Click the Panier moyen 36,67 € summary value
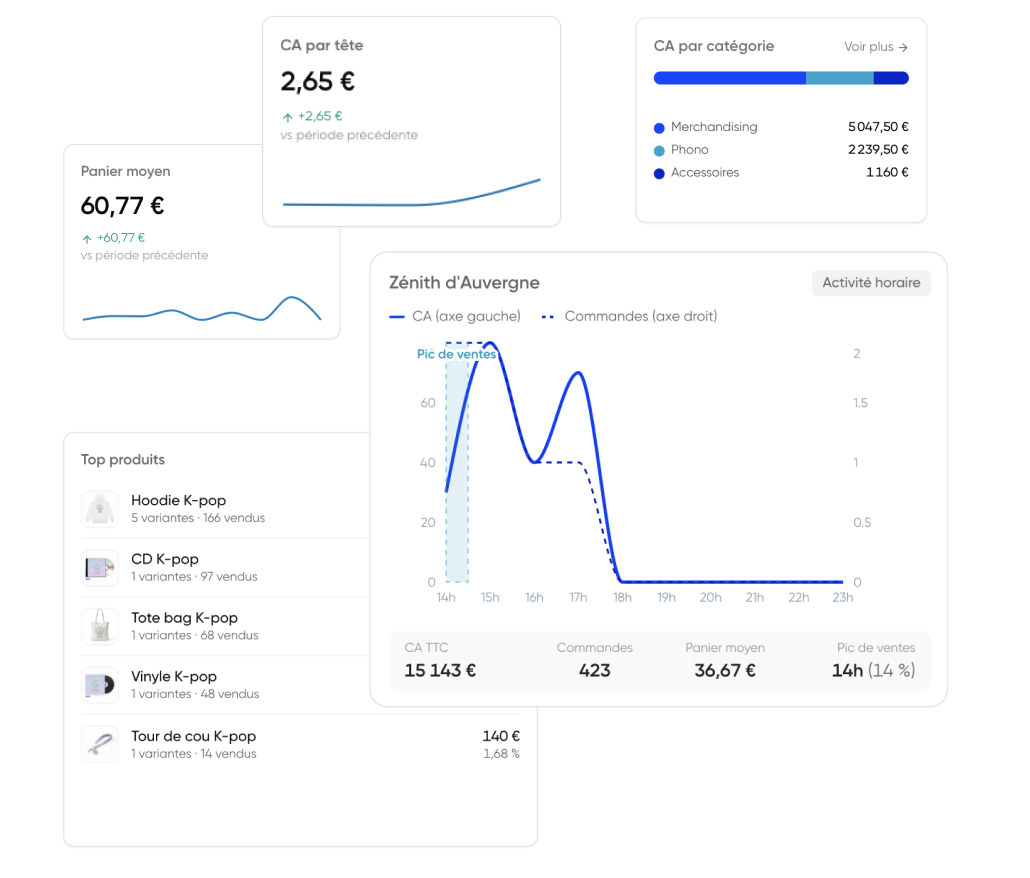The height and width of the screenshot is (878, 1030). click(725, 670)
